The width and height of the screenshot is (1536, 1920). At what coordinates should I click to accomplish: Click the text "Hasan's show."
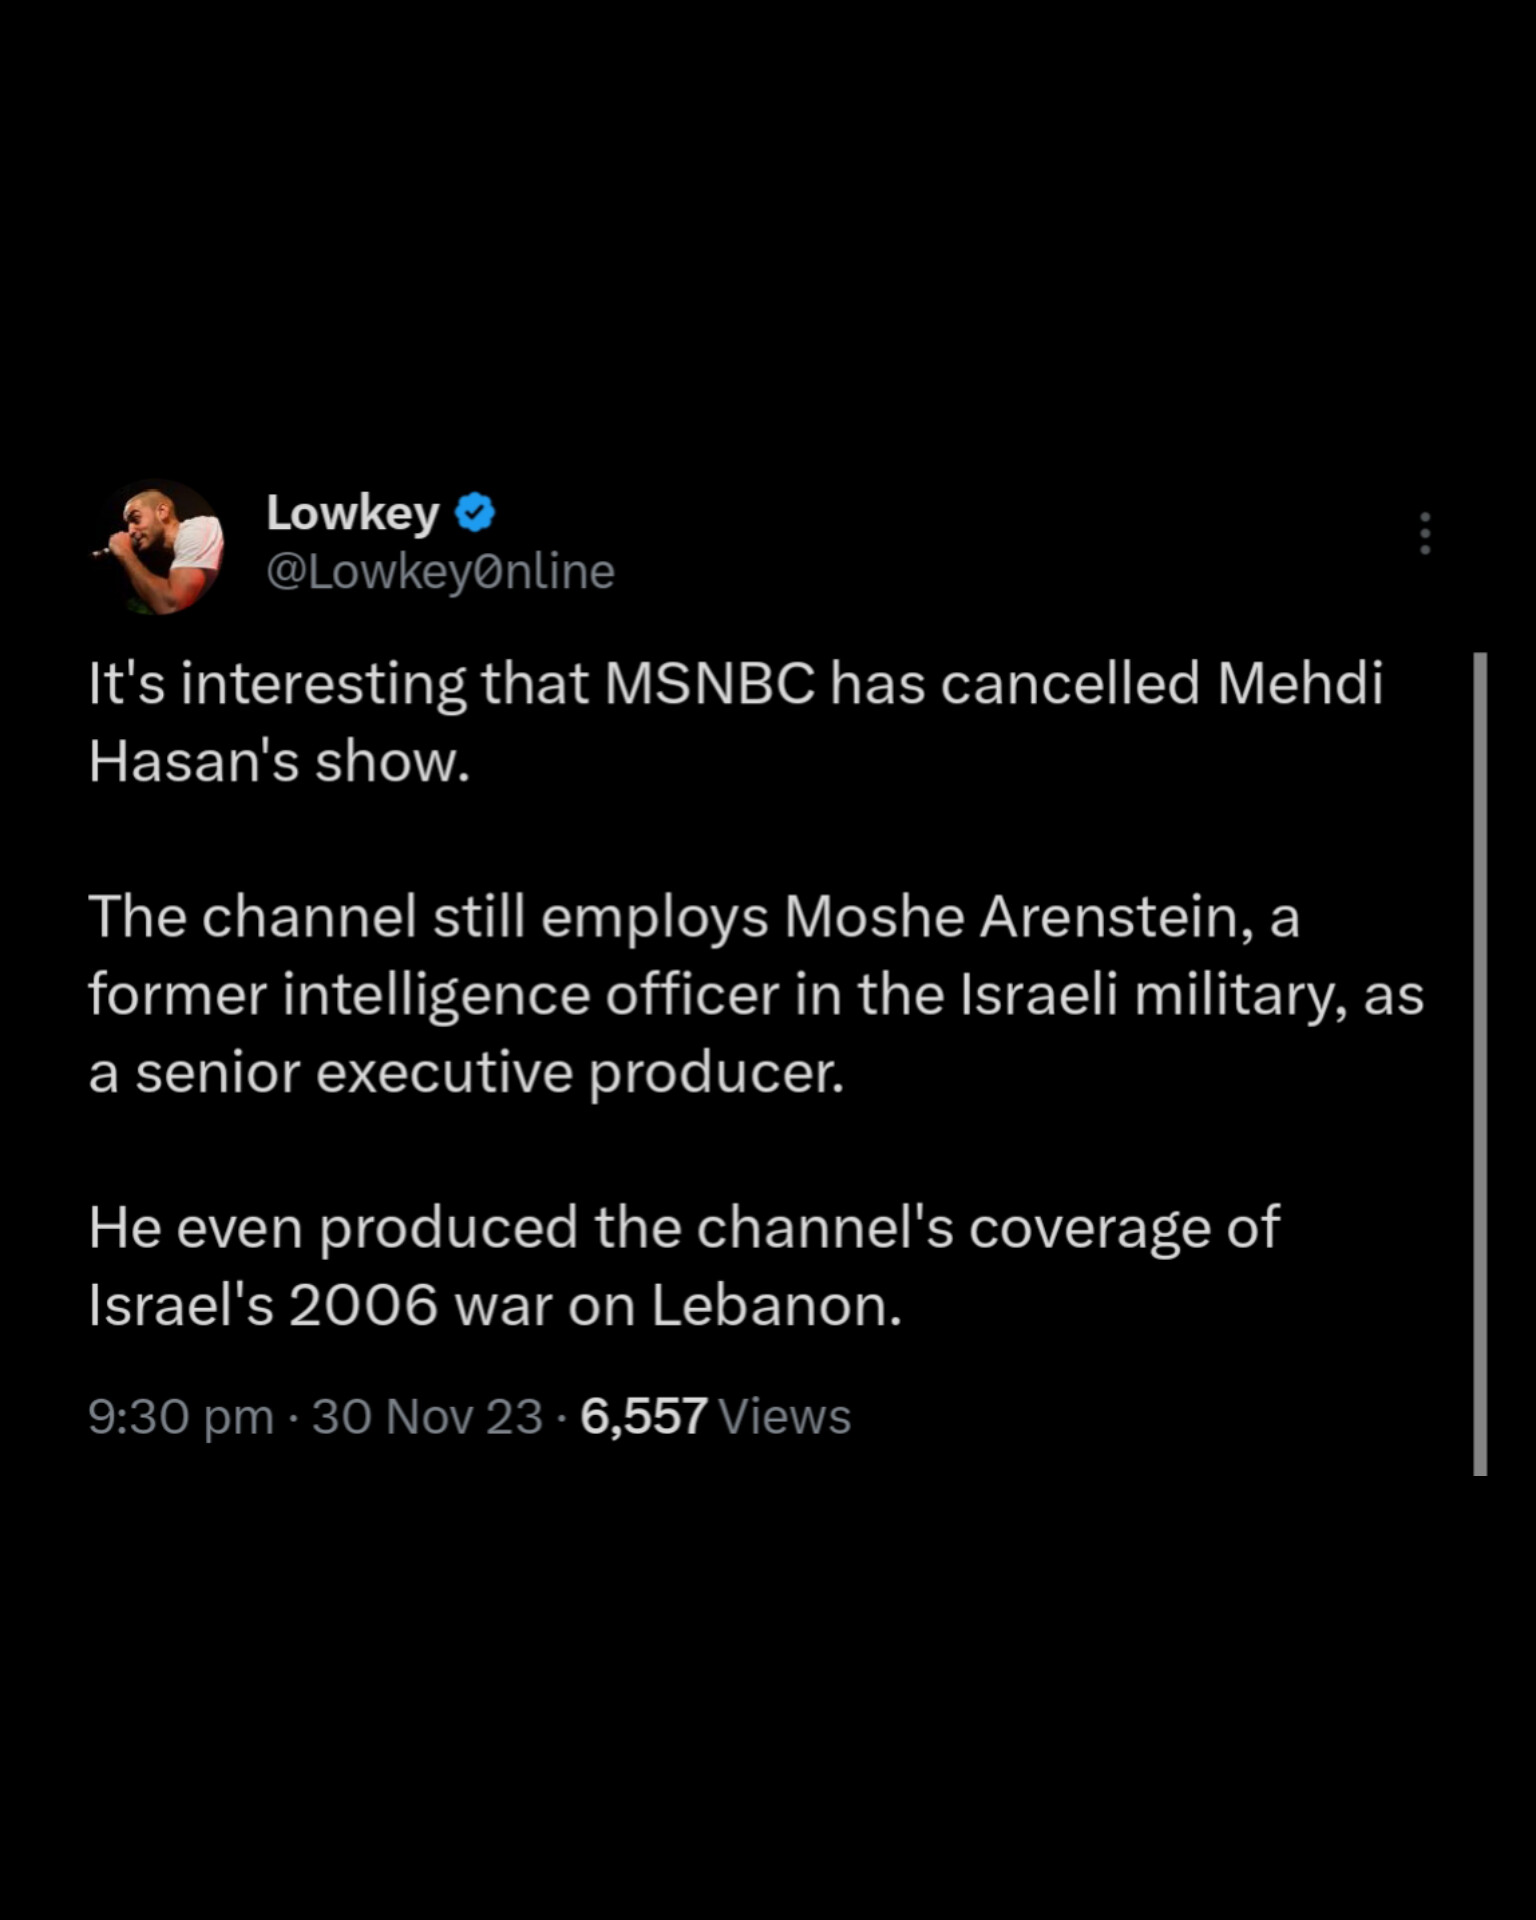279,762
